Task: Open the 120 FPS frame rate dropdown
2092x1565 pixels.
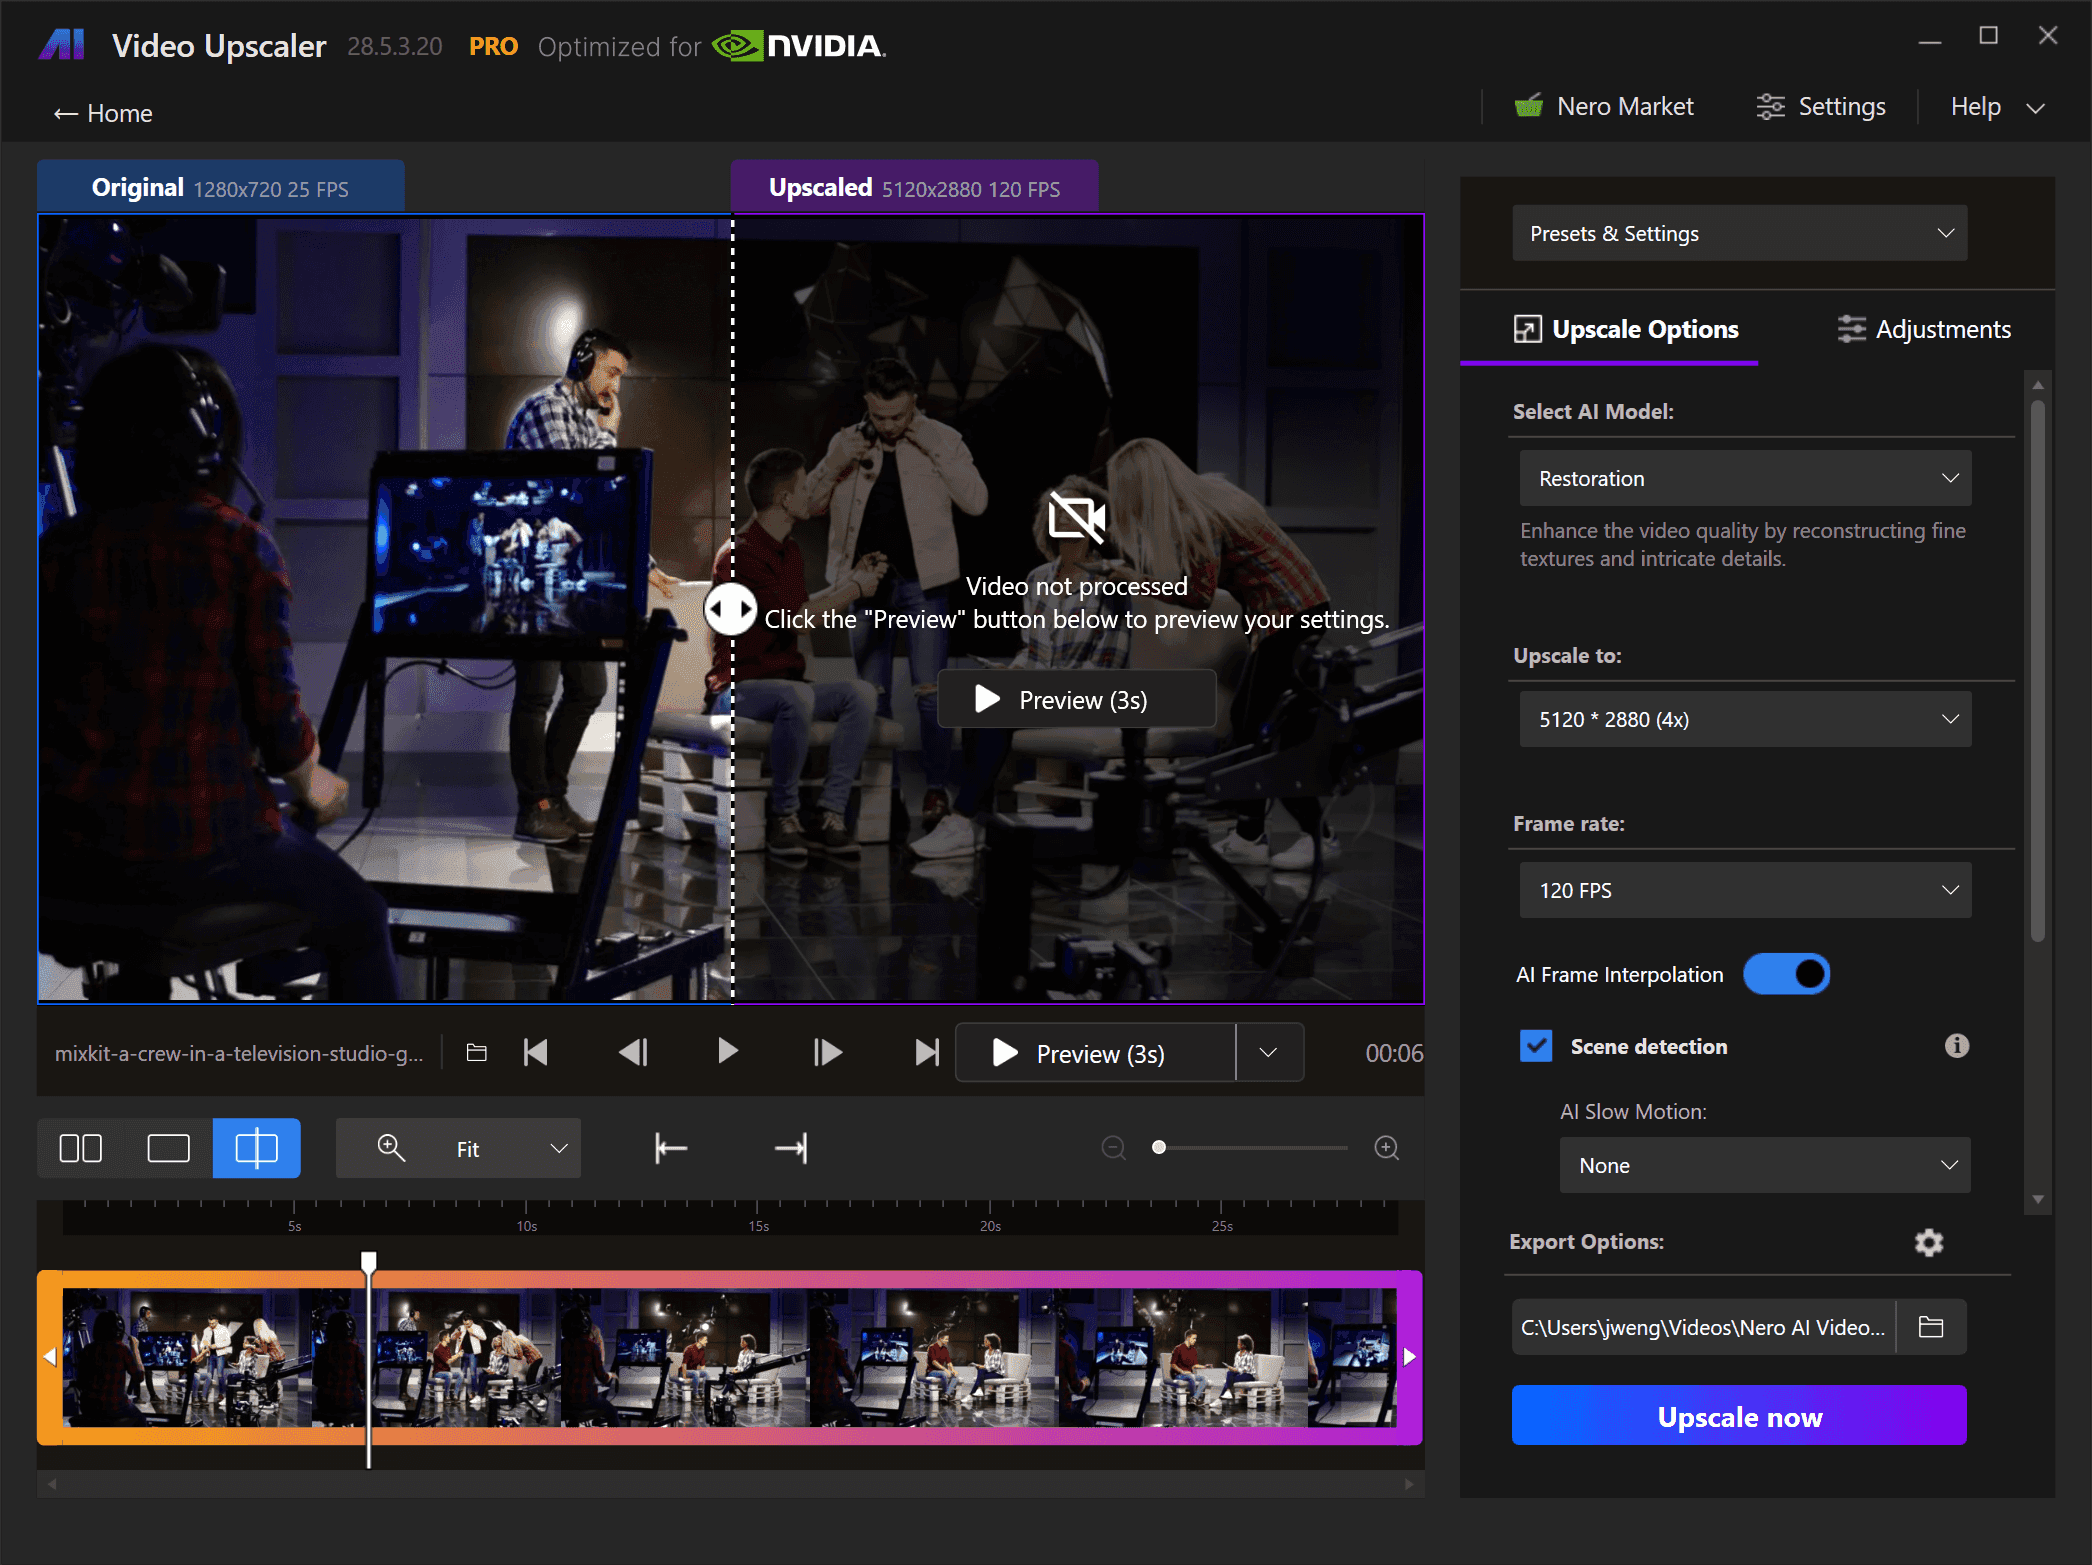Action: (x=1746, y=890)
